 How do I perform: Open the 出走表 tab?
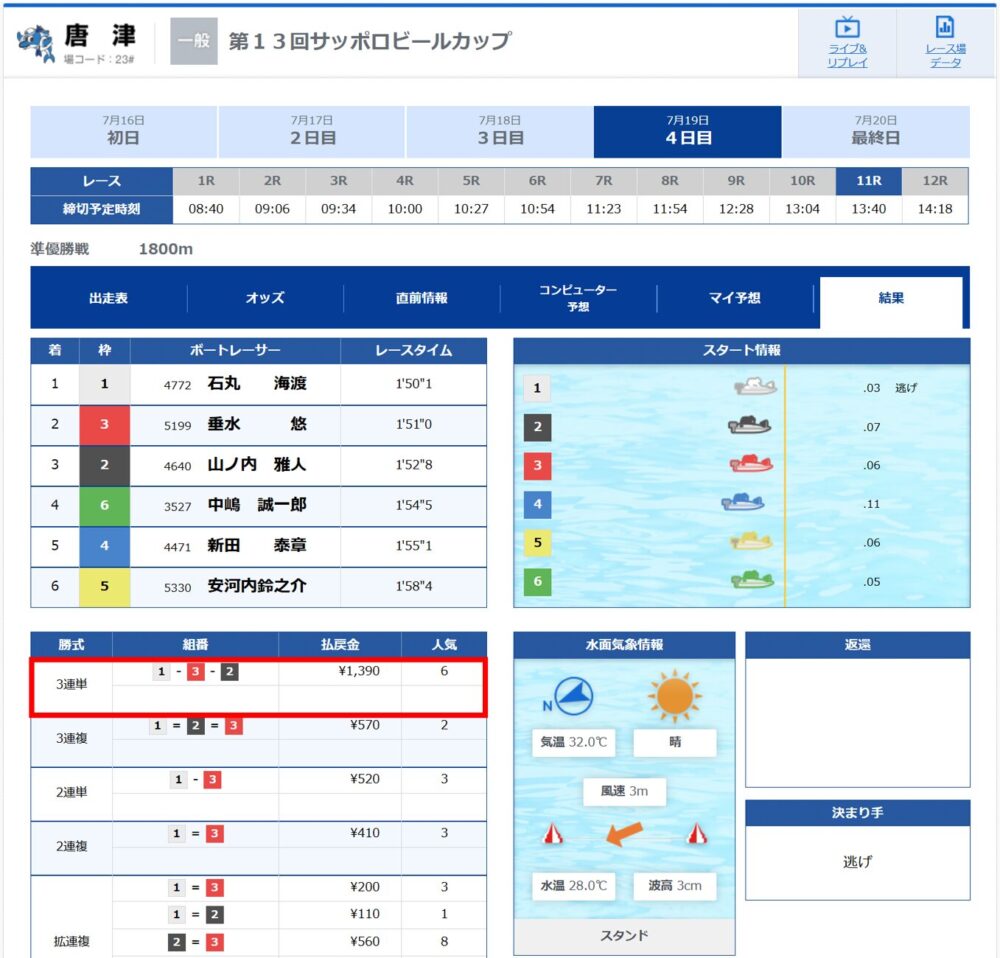108,298
